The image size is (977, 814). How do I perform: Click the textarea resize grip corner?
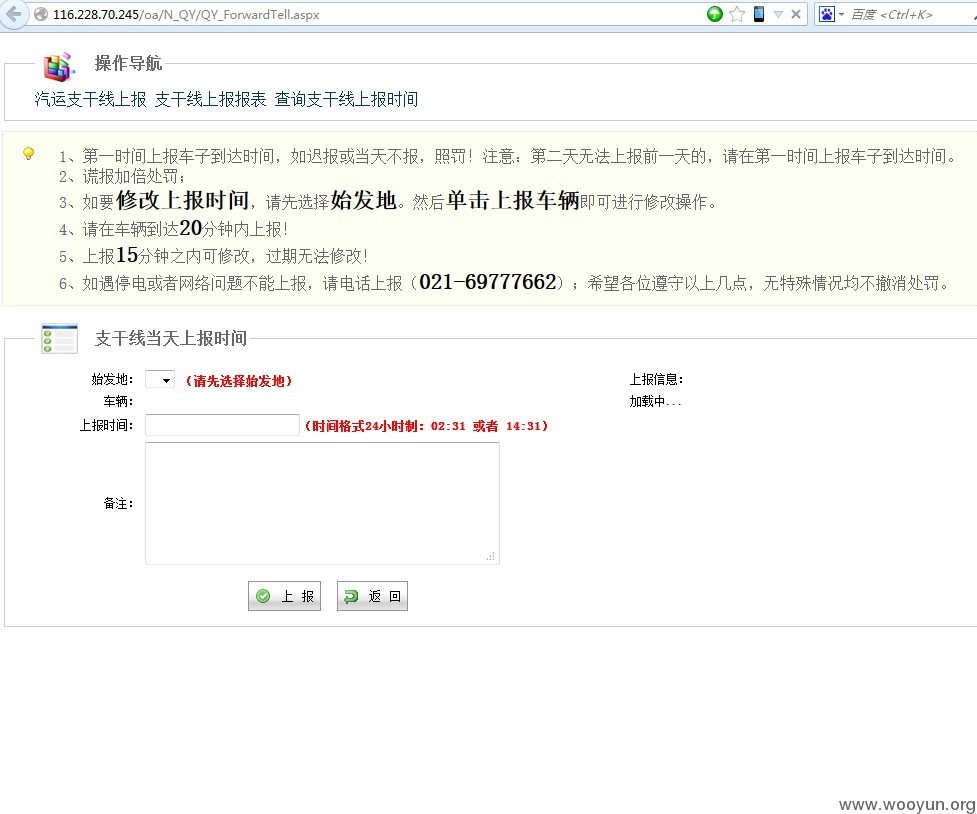[x=491, y=557]
